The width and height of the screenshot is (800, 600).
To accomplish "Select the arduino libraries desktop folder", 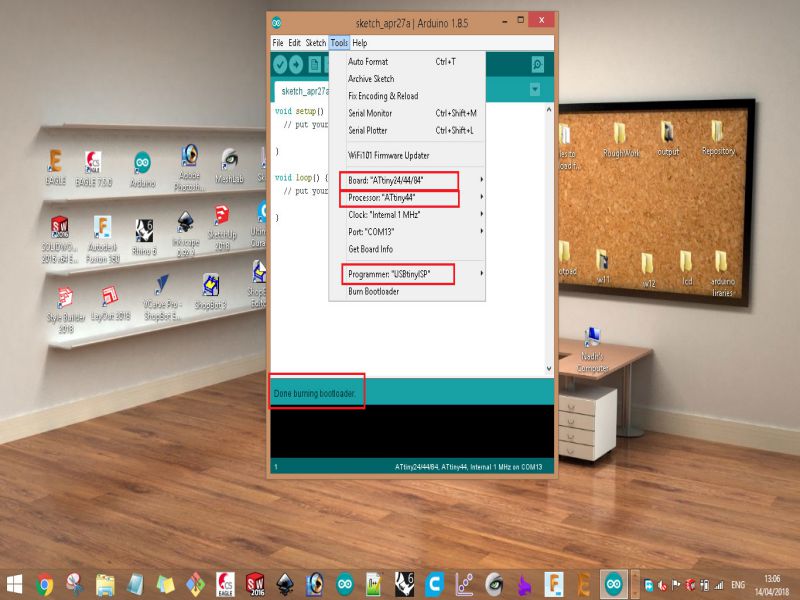I will [722, 273].
